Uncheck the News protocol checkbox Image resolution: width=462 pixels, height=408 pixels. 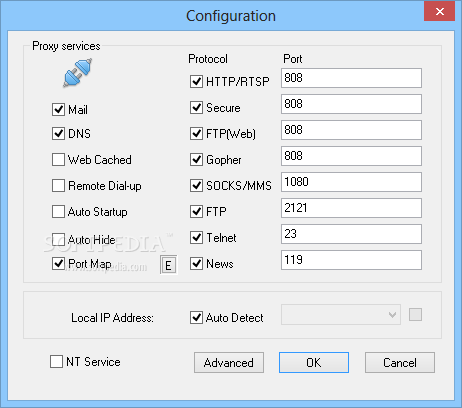click(x=196, y=263)
